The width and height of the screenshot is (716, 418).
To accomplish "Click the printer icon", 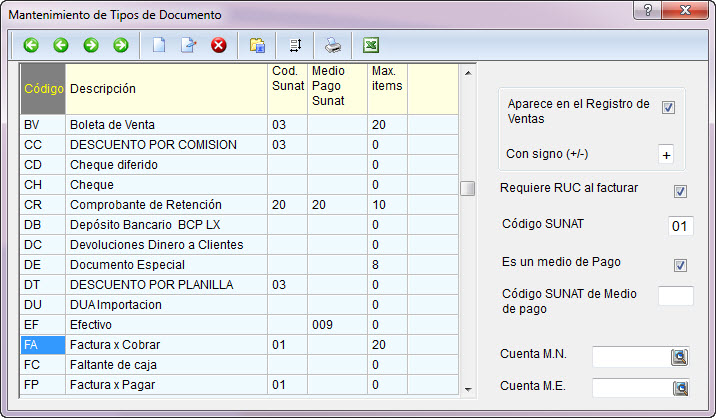I will point(333,45).
